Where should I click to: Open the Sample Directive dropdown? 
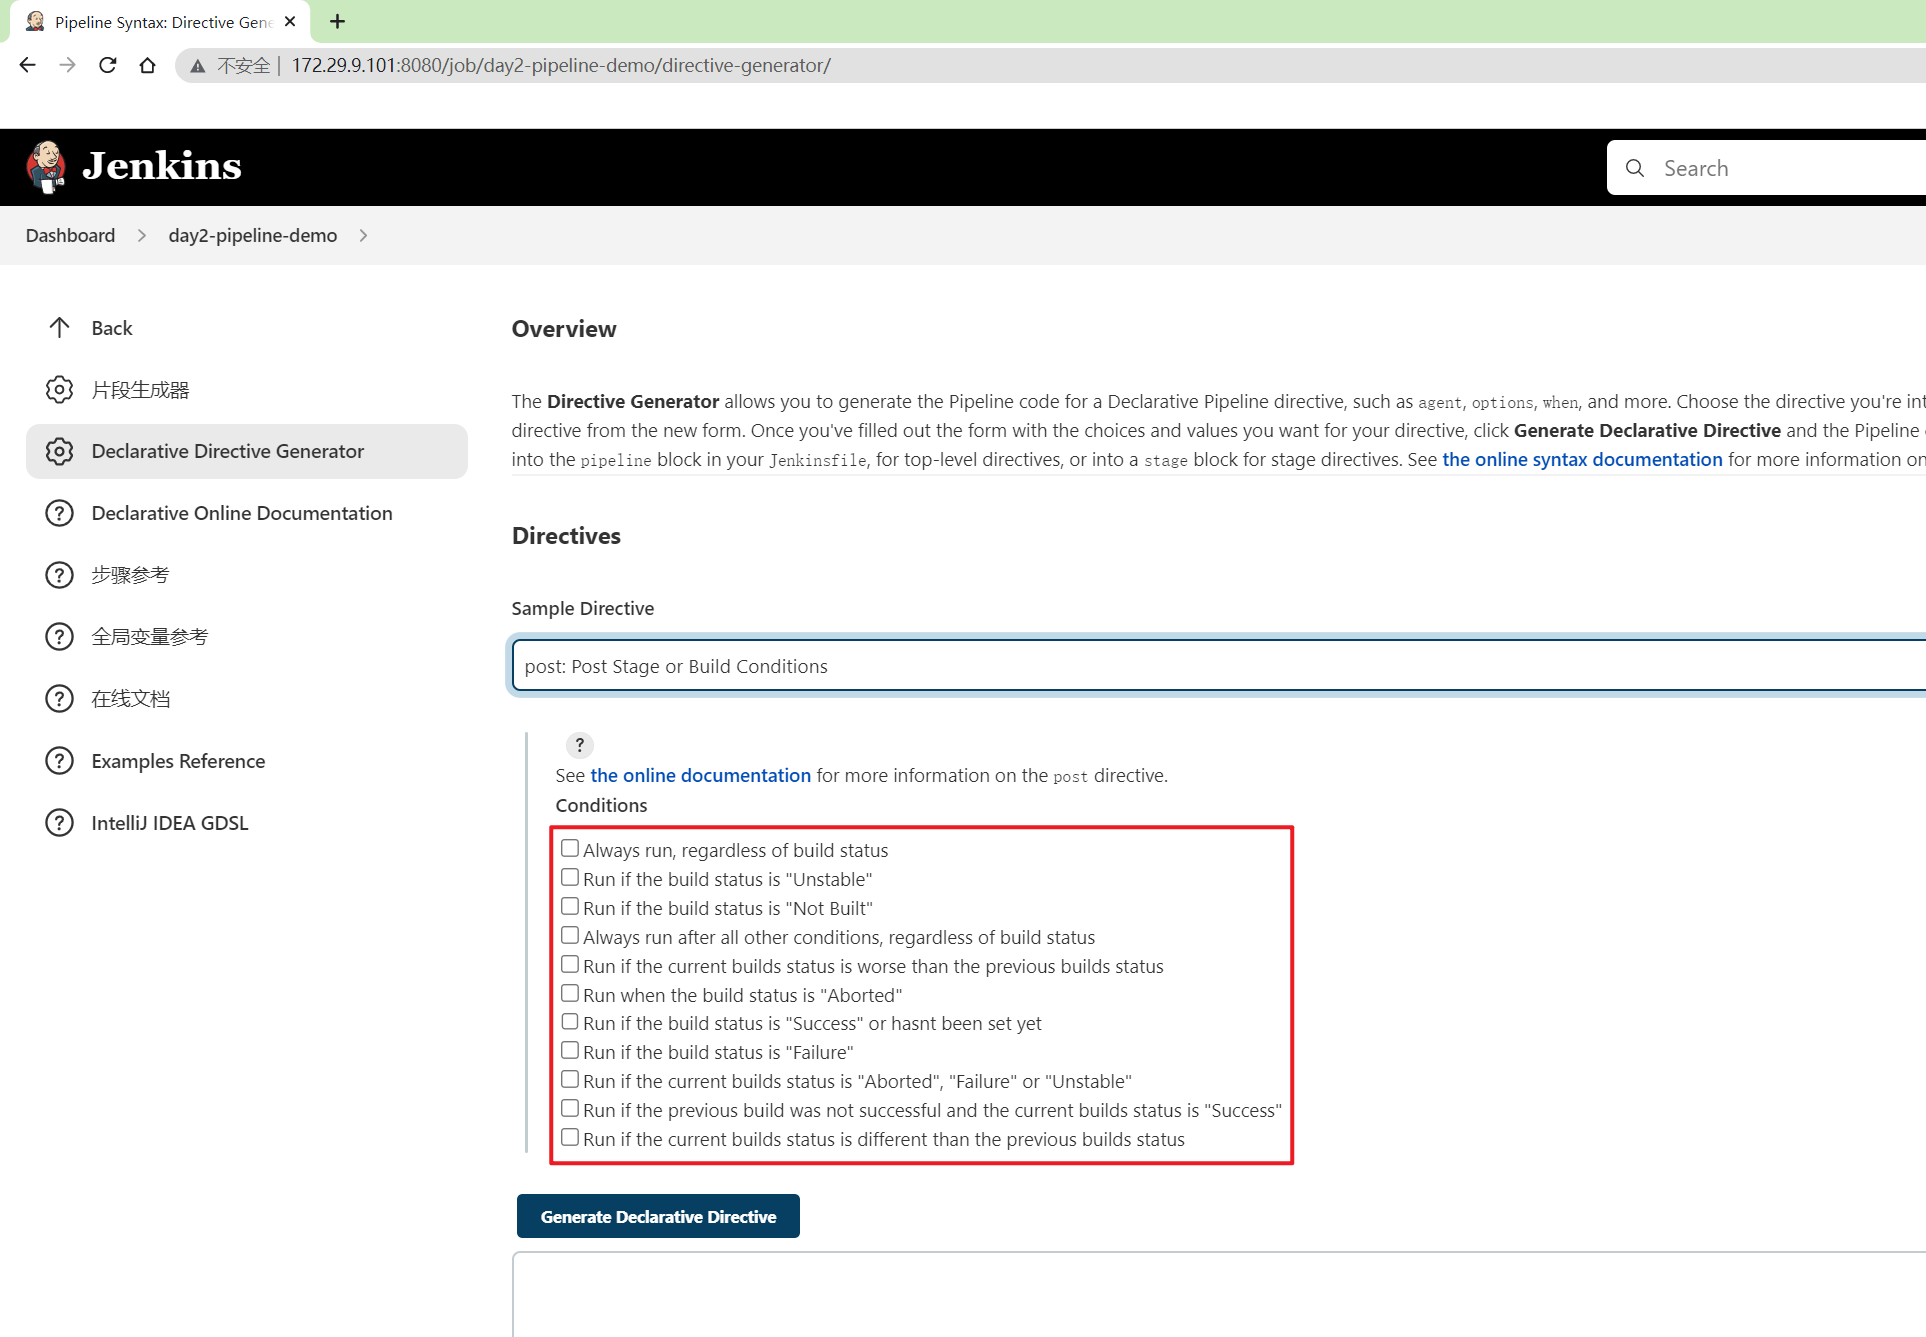click(1218, 666)
